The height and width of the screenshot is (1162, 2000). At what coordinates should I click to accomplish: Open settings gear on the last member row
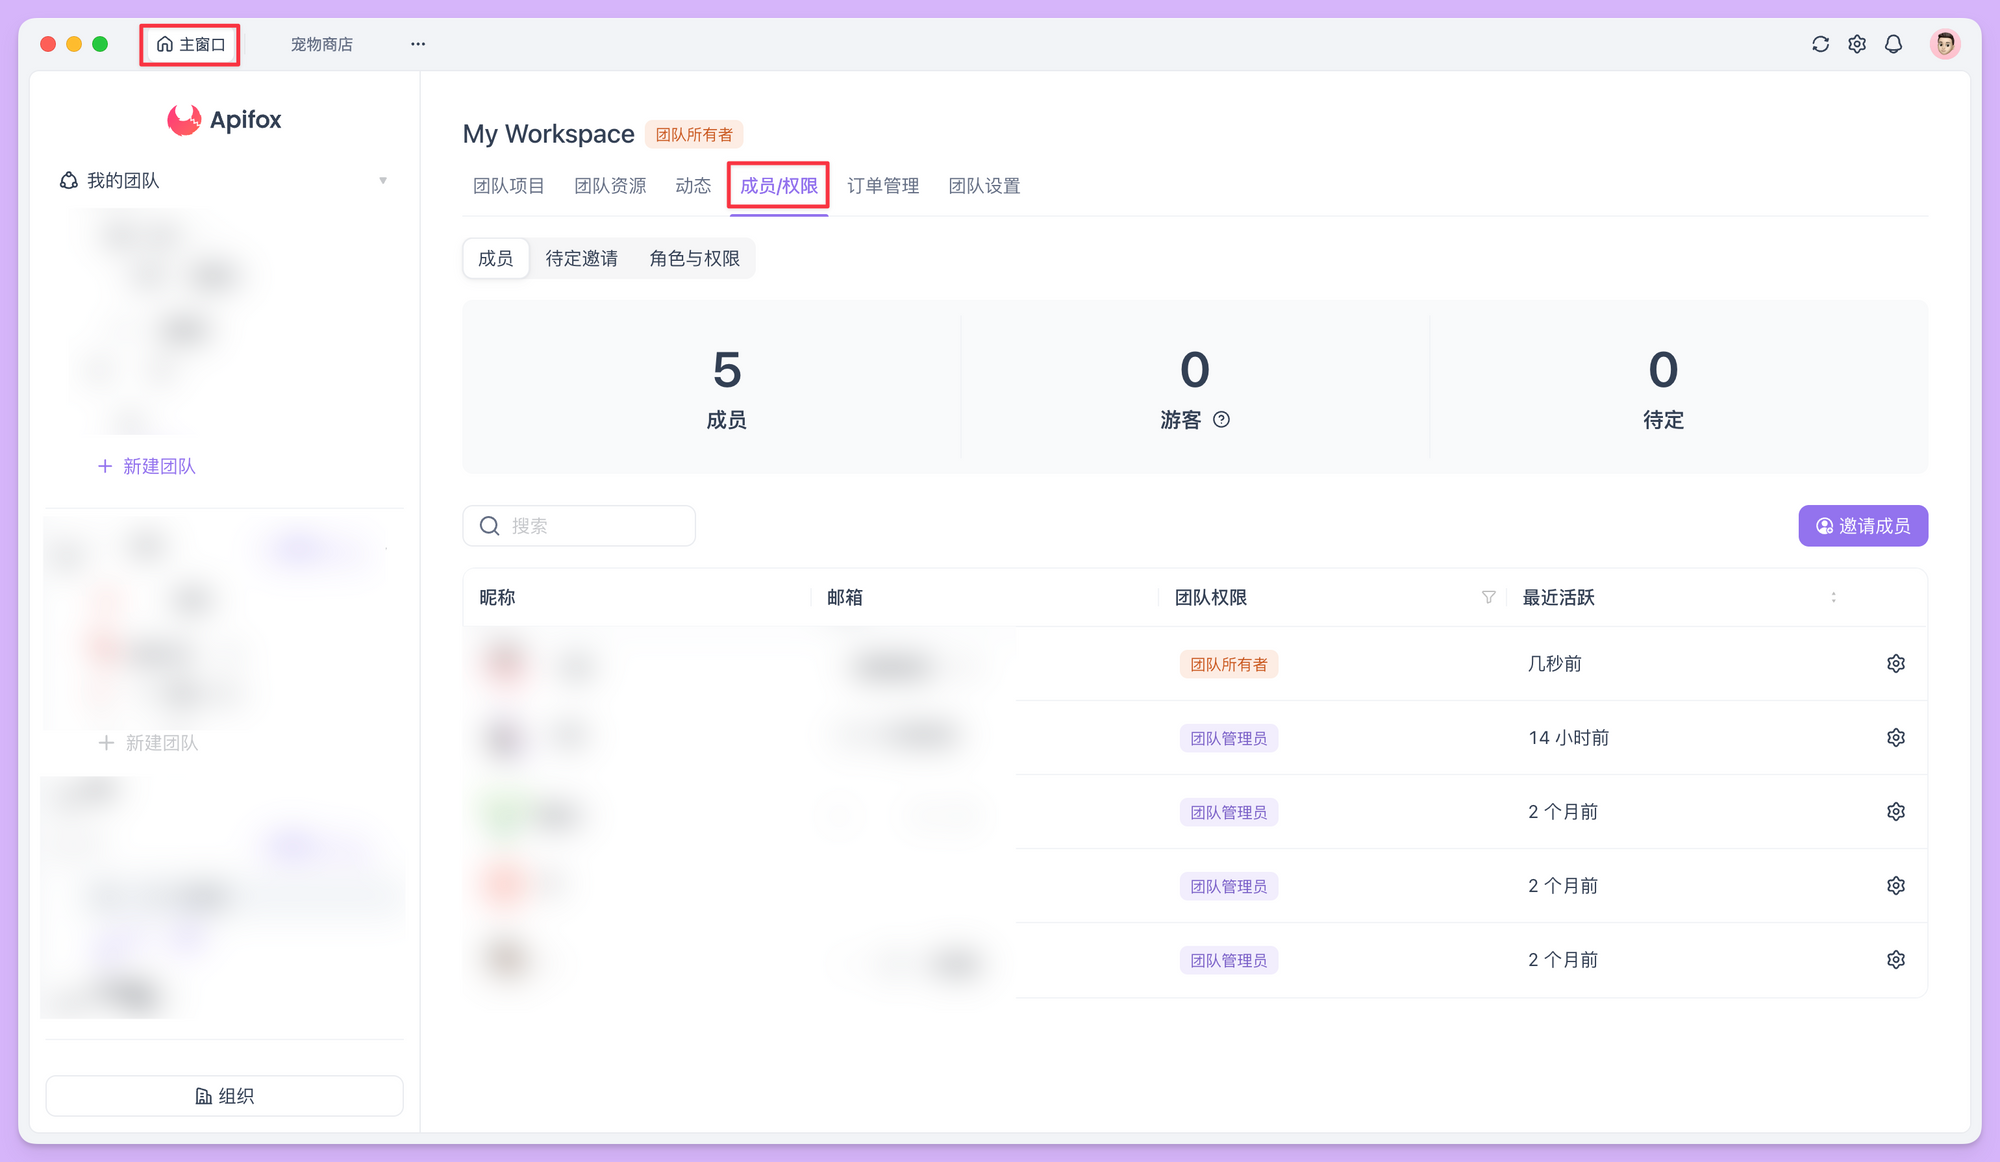click(1895, 959)
